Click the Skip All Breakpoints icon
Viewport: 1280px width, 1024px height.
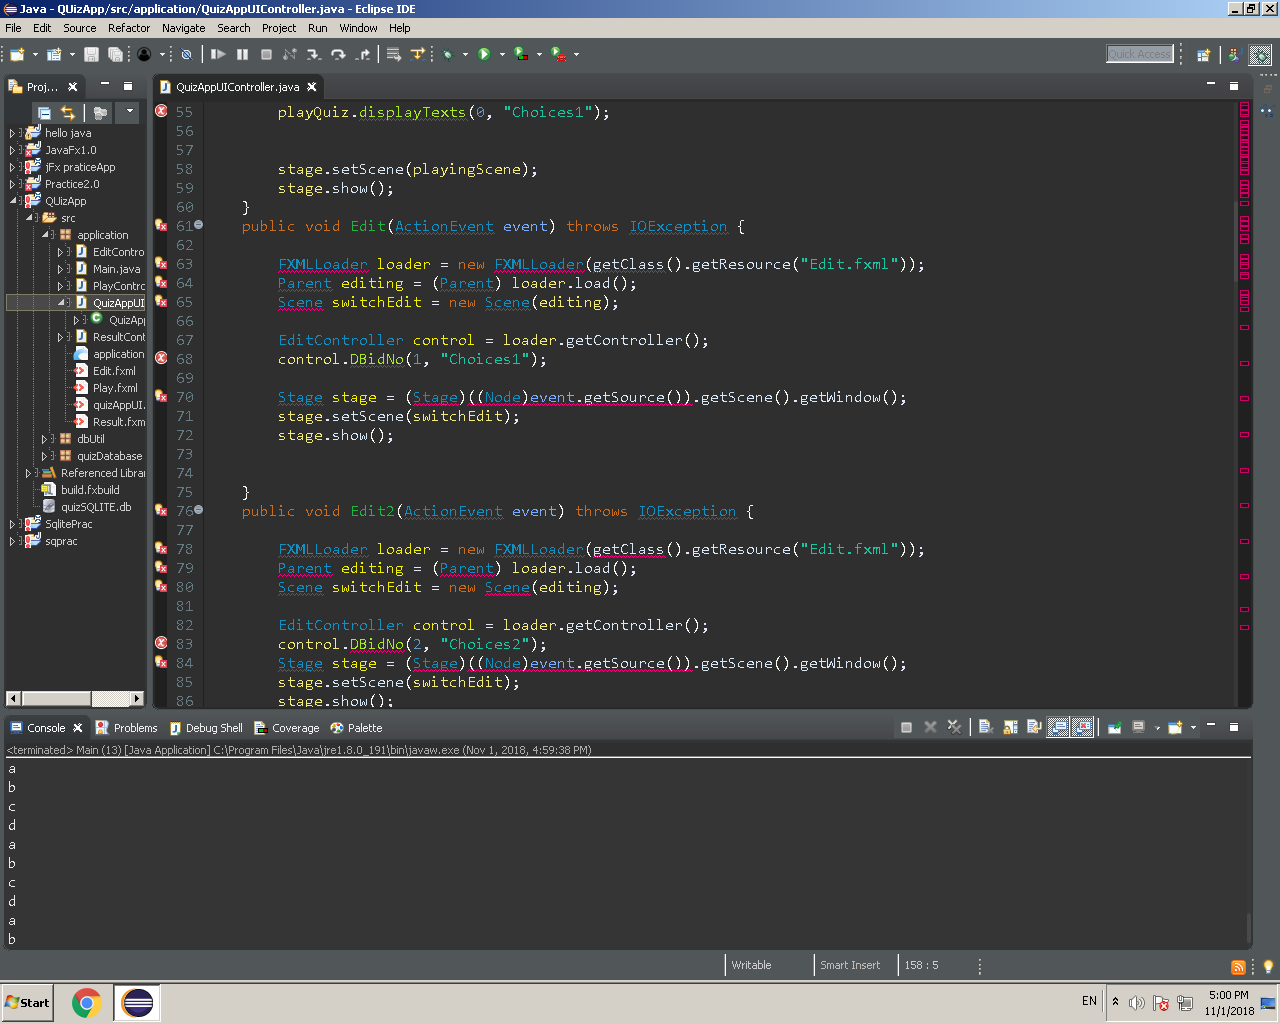(186, 54)
